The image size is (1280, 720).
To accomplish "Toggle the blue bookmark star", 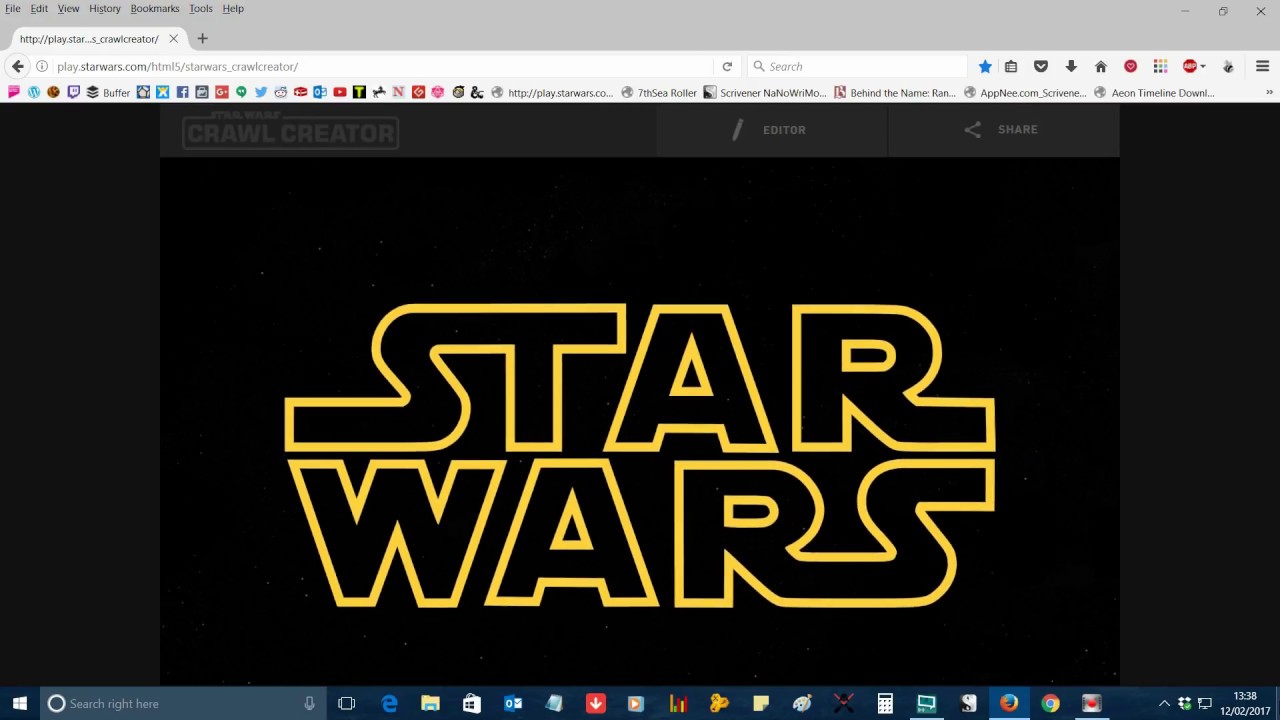I will (x=985, y=66).
